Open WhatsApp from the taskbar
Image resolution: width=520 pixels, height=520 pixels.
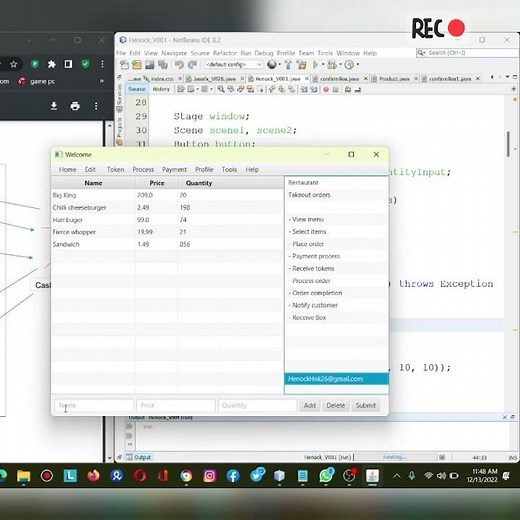[x=326, y=476]
